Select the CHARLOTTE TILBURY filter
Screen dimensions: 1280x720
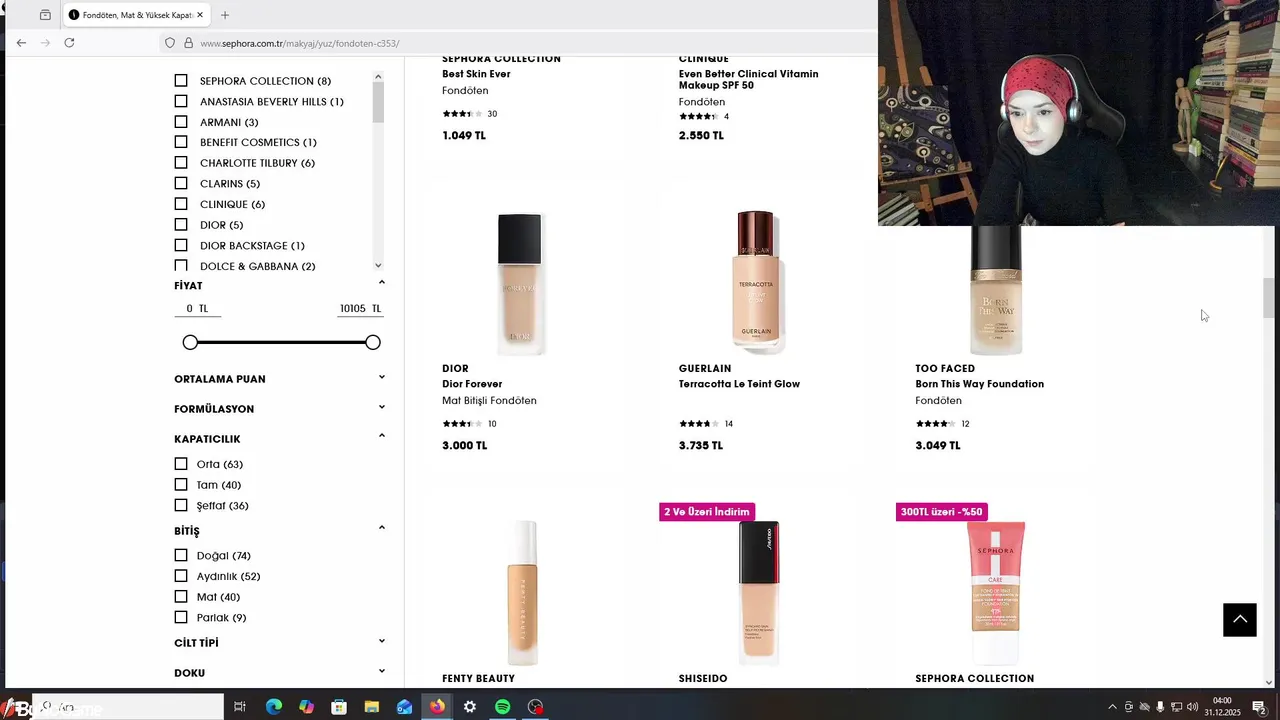pyautogui.click(x=181, y=163)
